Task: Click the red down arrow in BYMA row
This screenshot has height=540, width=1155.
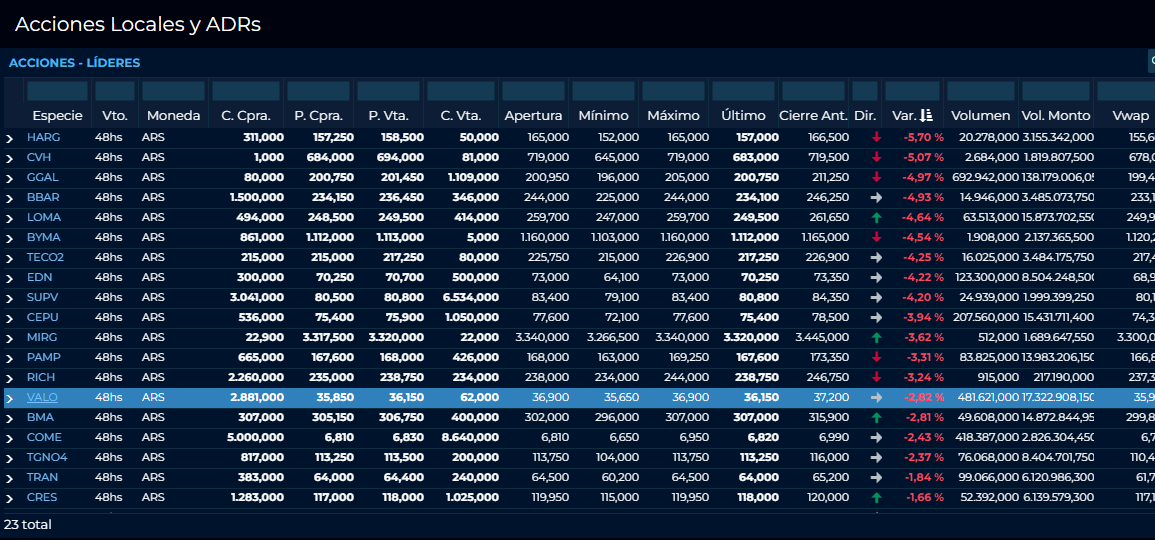Action: (x=876, y=237)
